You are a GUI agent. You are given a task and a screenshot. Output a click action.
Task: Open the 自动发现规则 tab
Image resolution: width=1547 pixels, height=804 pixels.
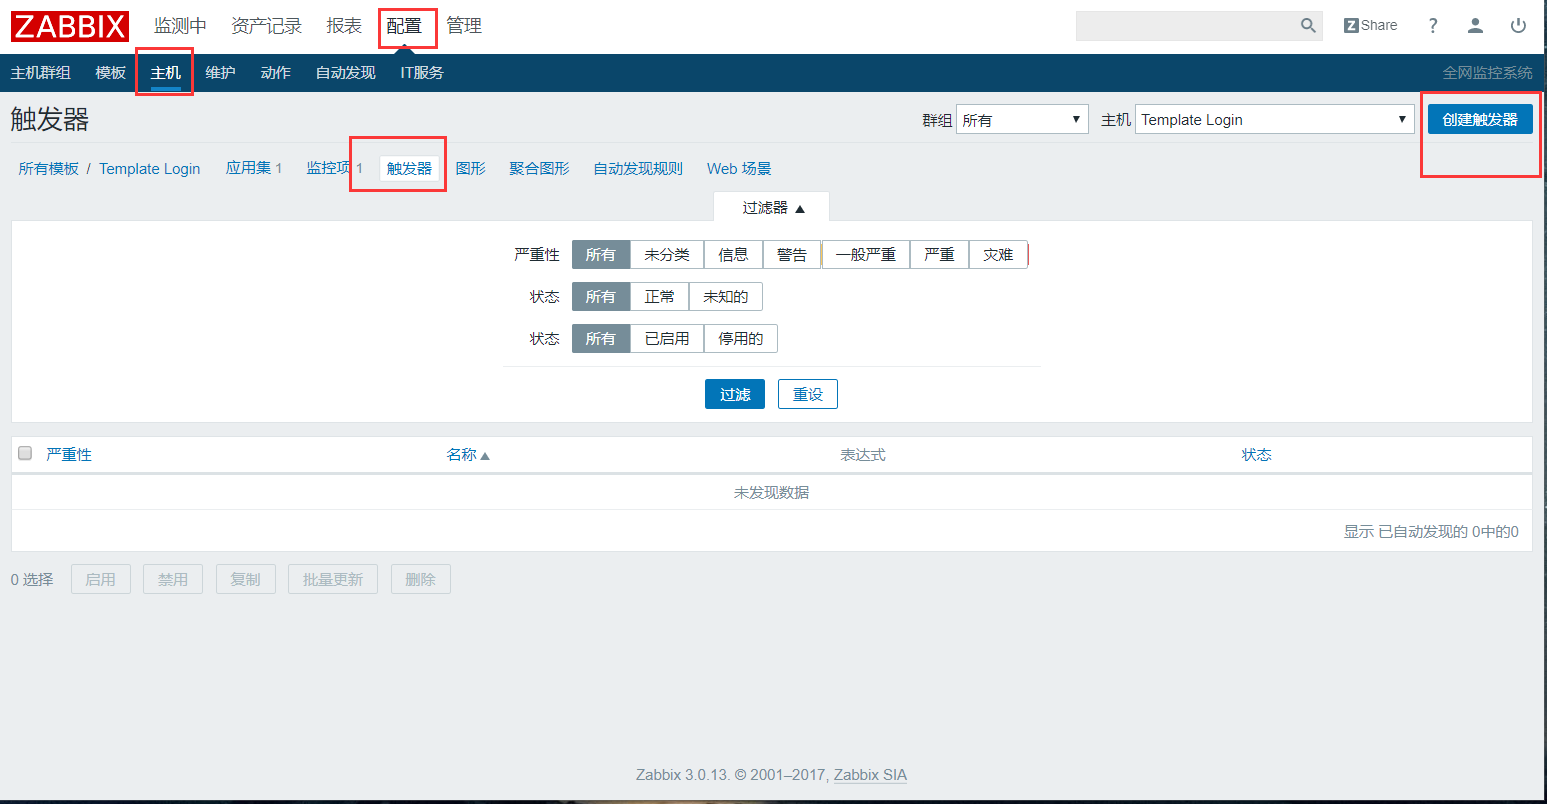(638, 168)
